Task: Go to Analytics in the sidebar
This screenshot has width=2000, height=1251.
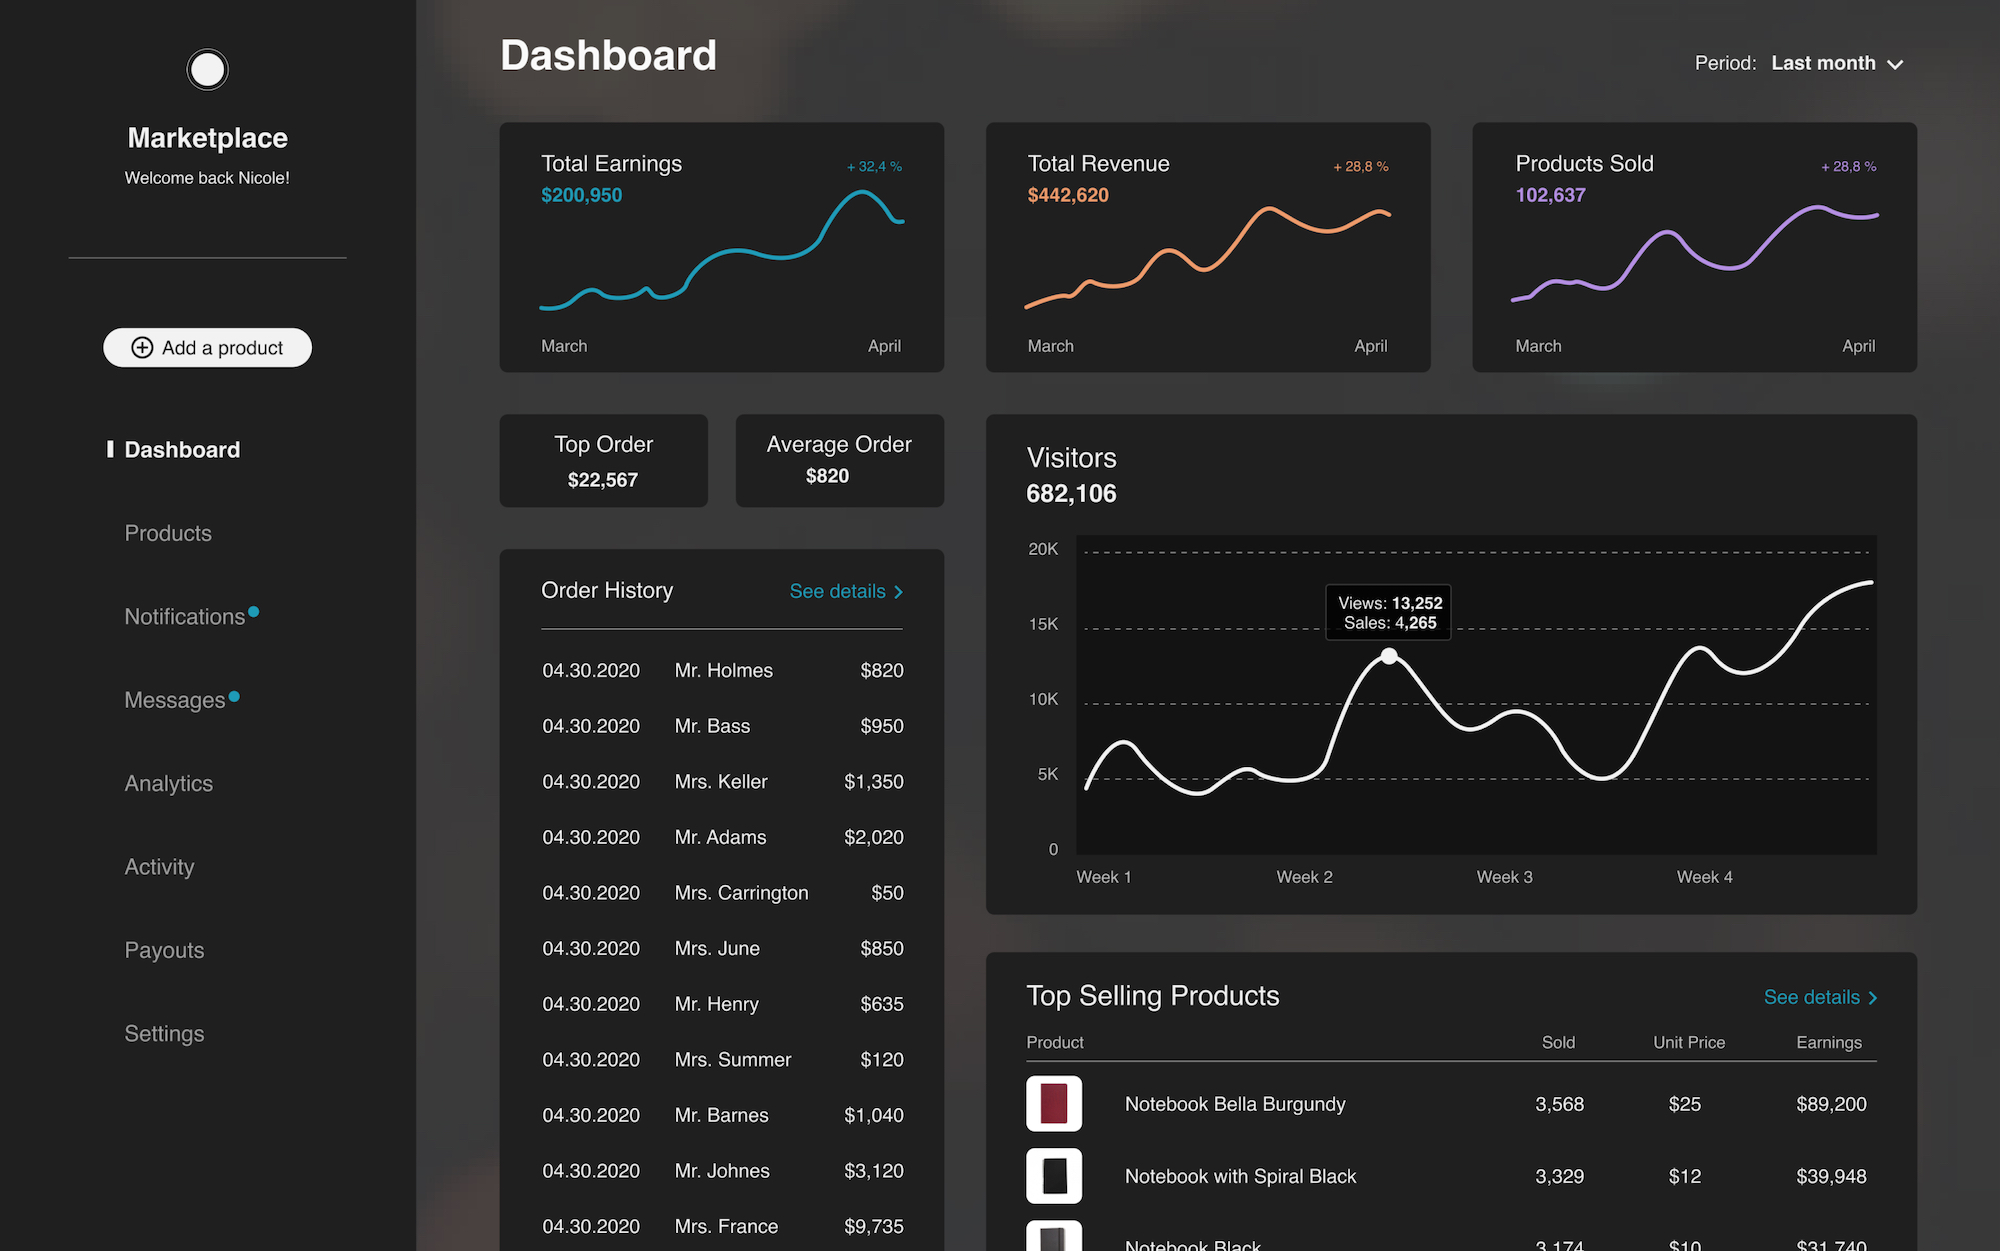Action: (168, 783)
